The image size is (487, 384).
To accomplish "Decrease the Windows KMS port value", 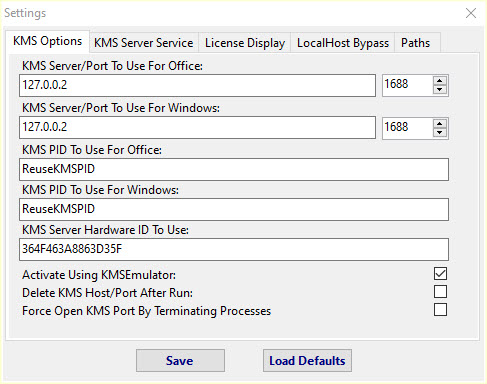I will pos(440,132).
